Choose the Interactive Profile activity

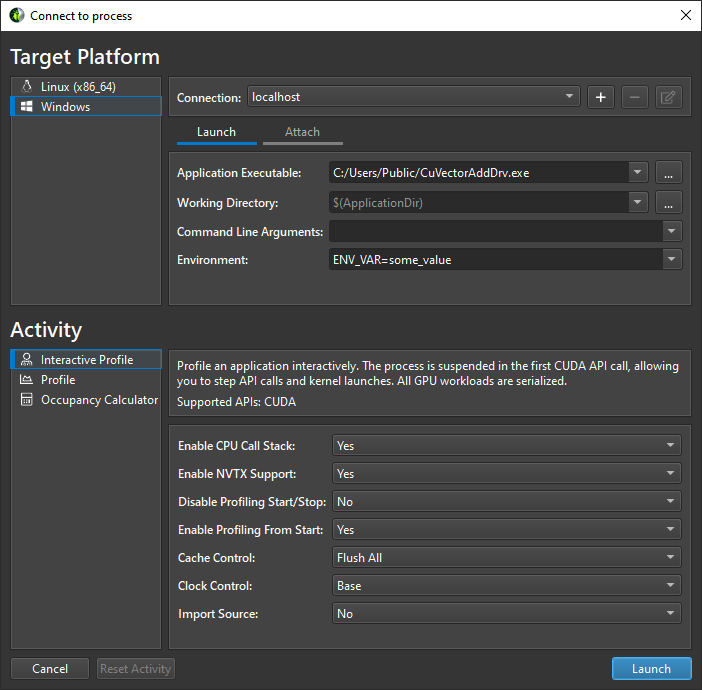pos(86,360)
